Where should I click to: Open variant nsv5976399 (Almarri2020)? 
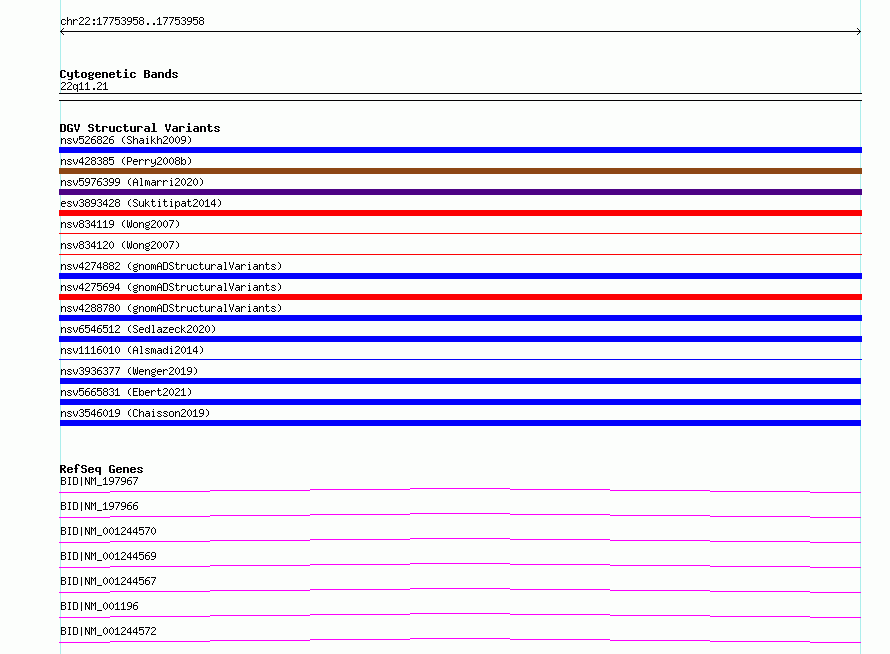(x=132, y=182)
